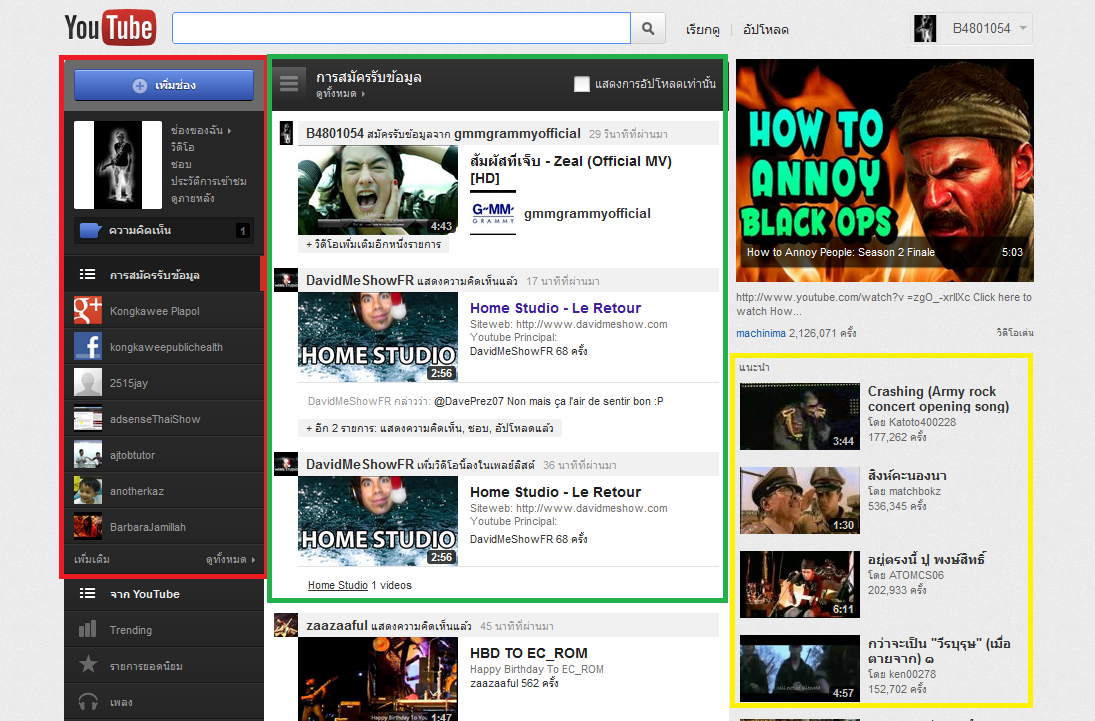Click the ajtobtutor channel icon

coord(88,455)
